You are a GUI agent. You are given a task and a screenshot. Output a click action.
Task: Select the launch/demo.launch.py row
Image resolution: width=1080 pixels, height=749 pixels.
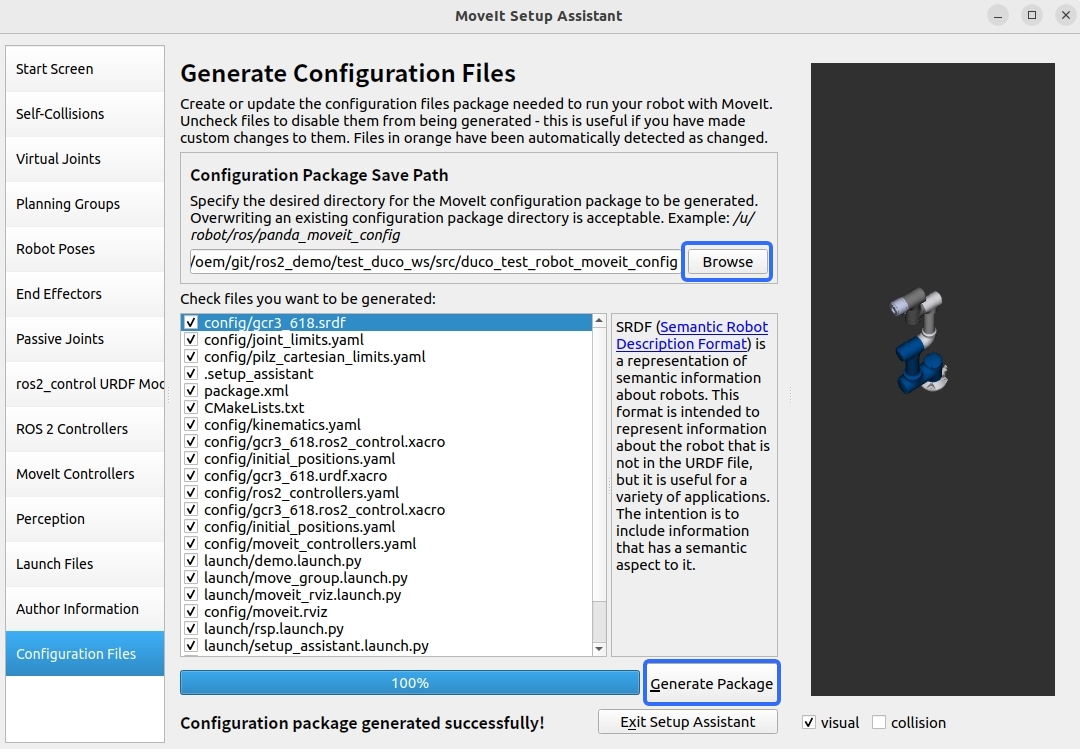point(386,561)
